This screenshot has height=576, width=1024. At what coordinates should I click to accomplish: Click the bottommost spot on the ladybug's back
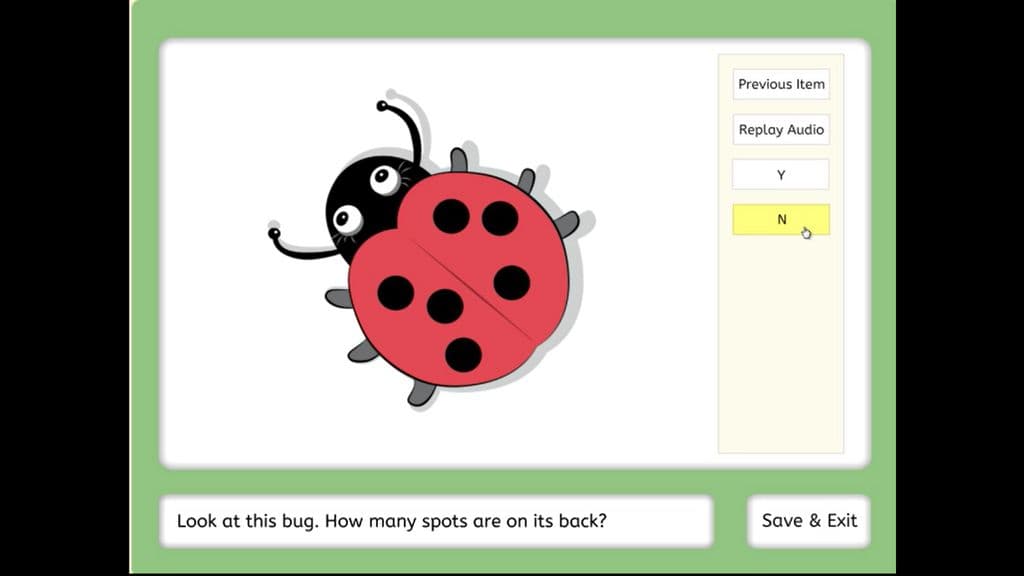[x=464, y=355]
